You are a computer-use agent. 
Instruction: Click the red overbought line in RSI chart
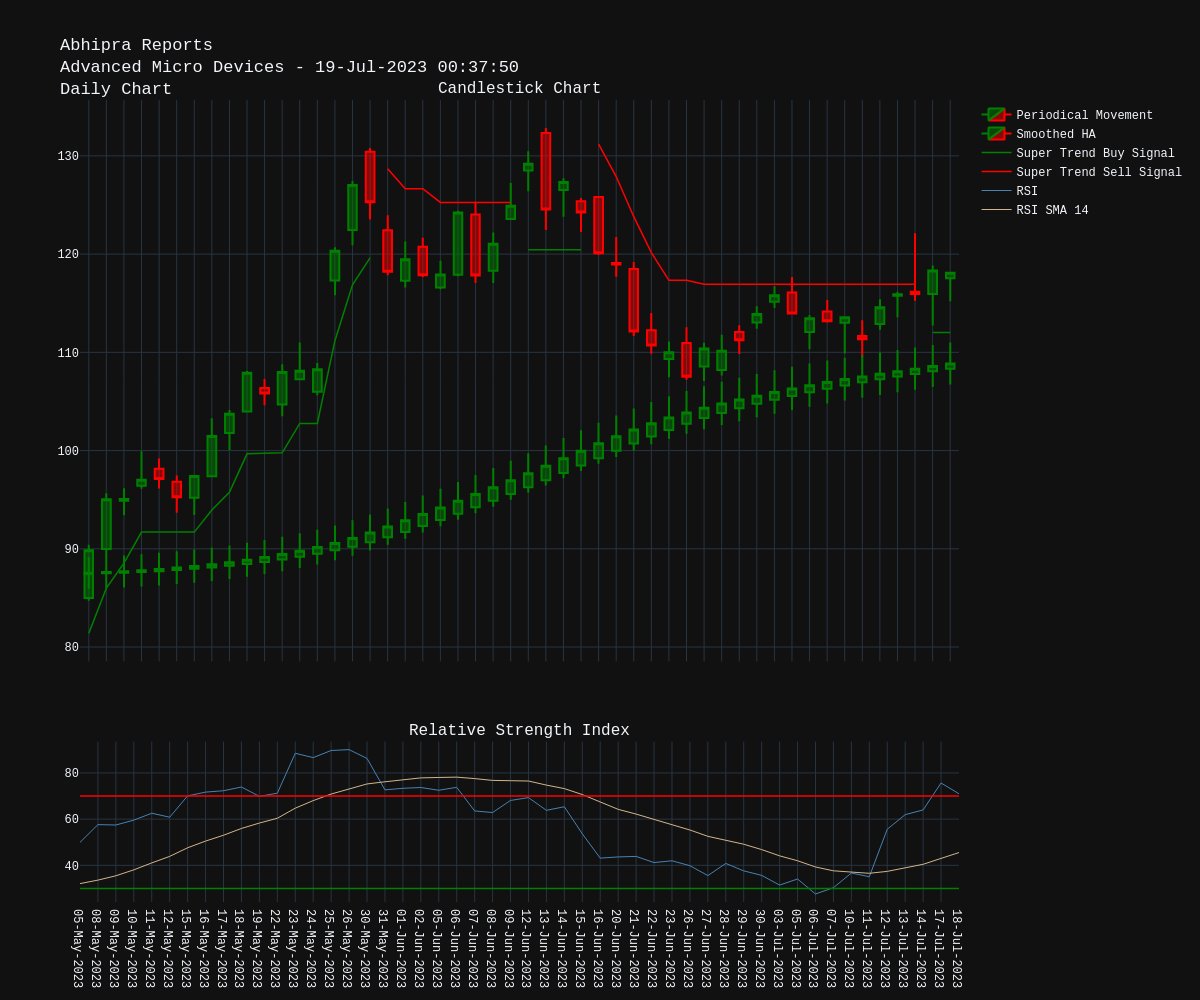[x=519, y=796]
